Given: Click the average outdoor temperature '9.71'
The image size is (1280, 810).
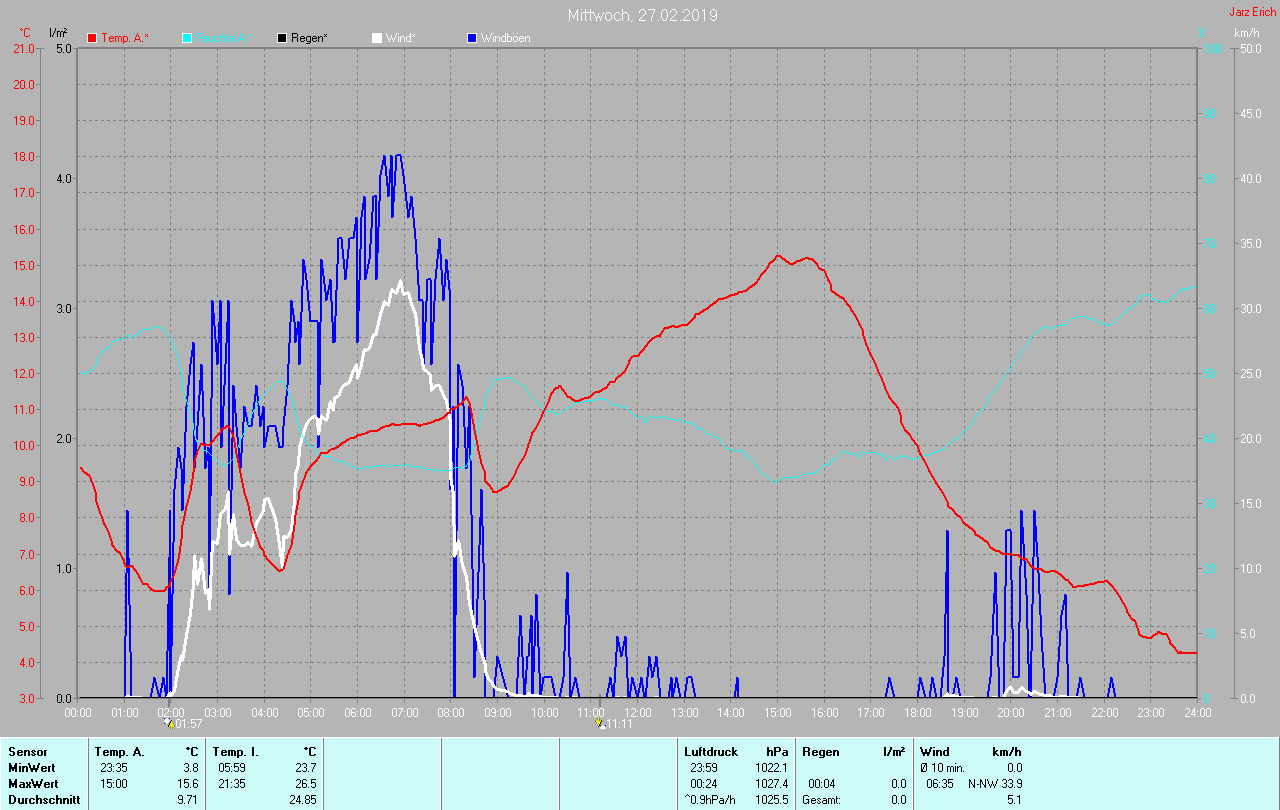Looking at the screenshot, I should tap(188, 800).
